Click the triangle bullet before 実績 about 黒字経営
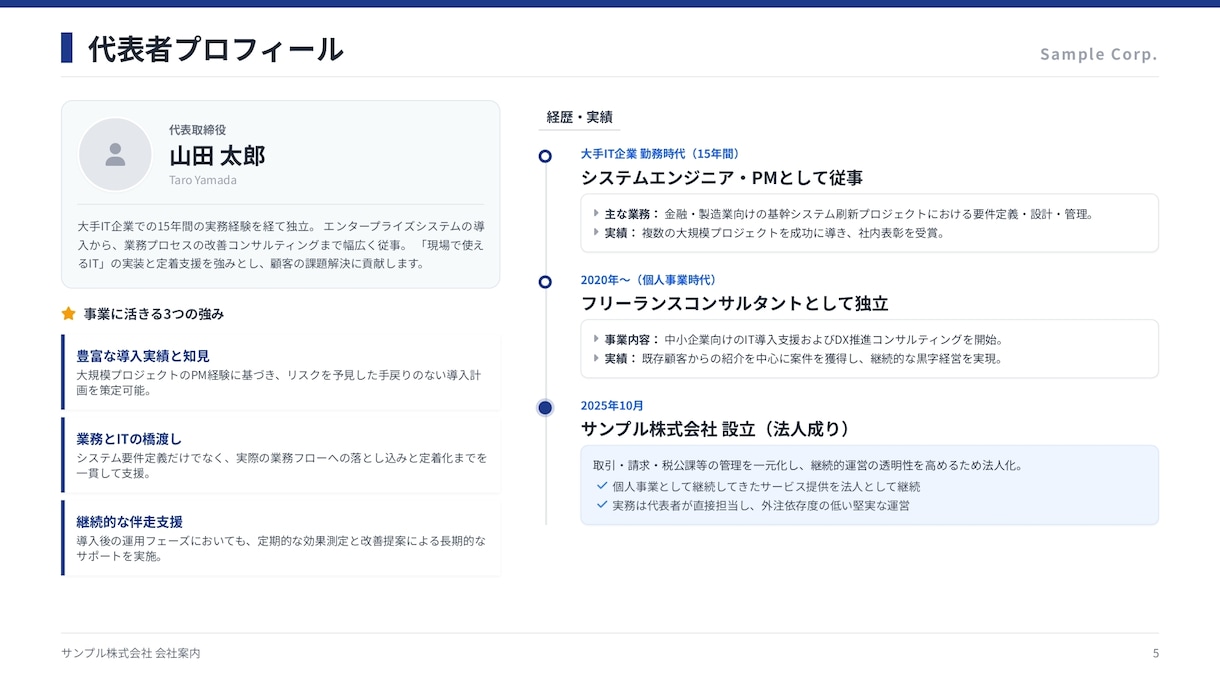The width and height of the screenshot is (1220, 686). click(x=596, y=358)
